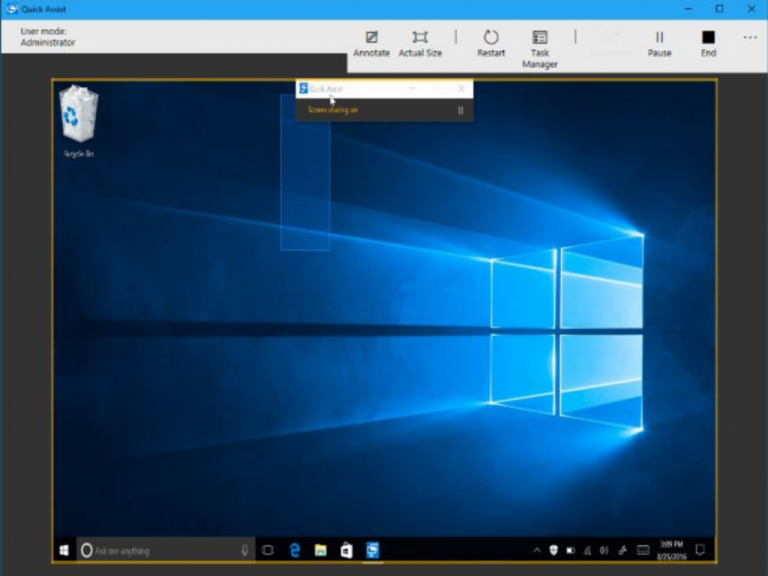Restart the remote computer
The width and height of the screenshot is (768, 576).
click(491, 44)
